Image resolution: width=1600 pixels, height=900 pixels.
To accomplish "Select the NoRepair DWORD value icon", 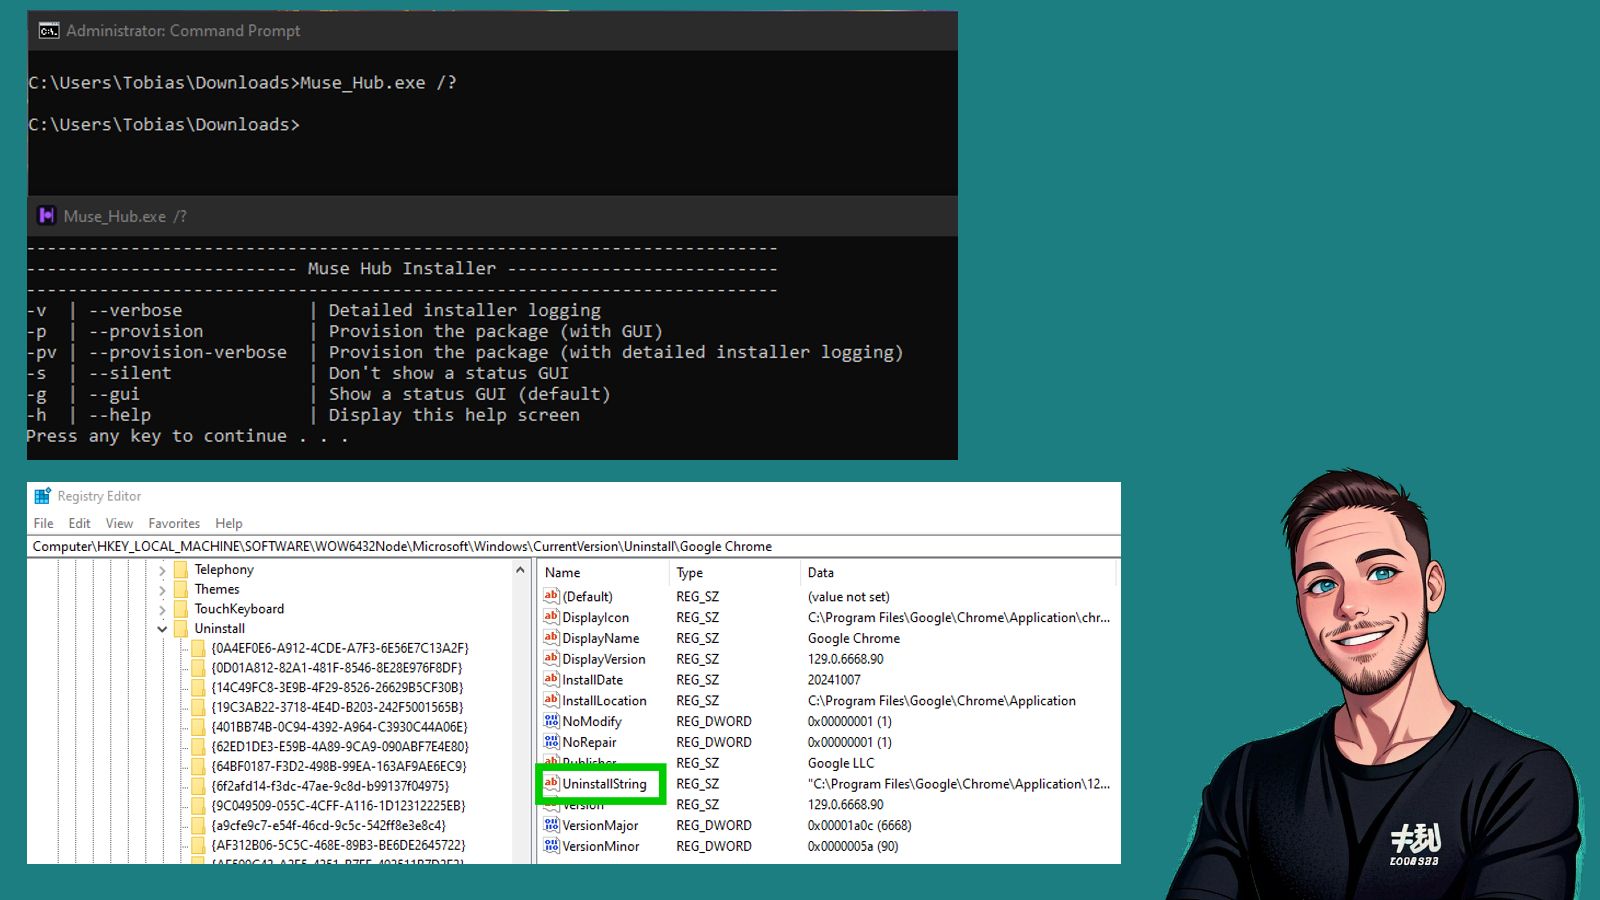I will tap(551, 742).
